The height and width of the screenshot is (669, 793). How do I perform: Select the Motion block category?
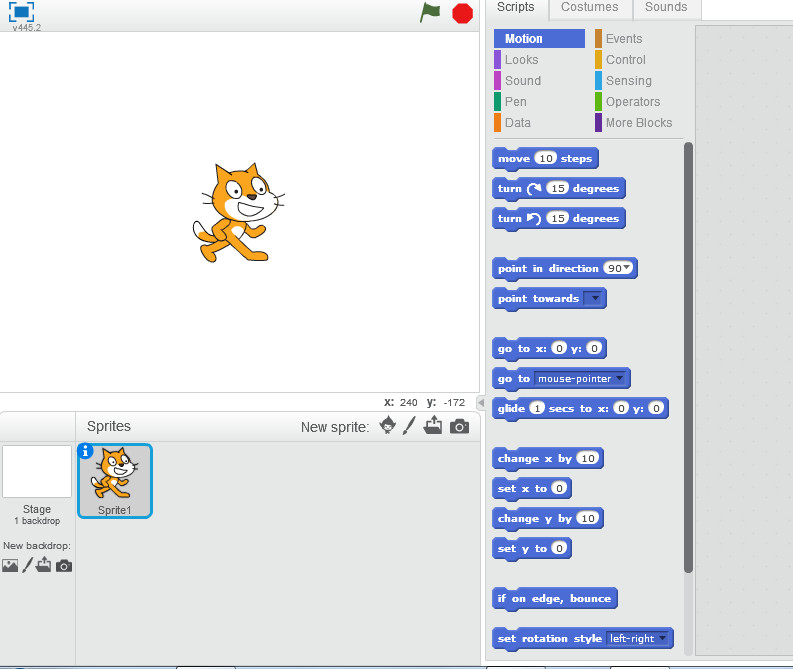tap(539, 38)
